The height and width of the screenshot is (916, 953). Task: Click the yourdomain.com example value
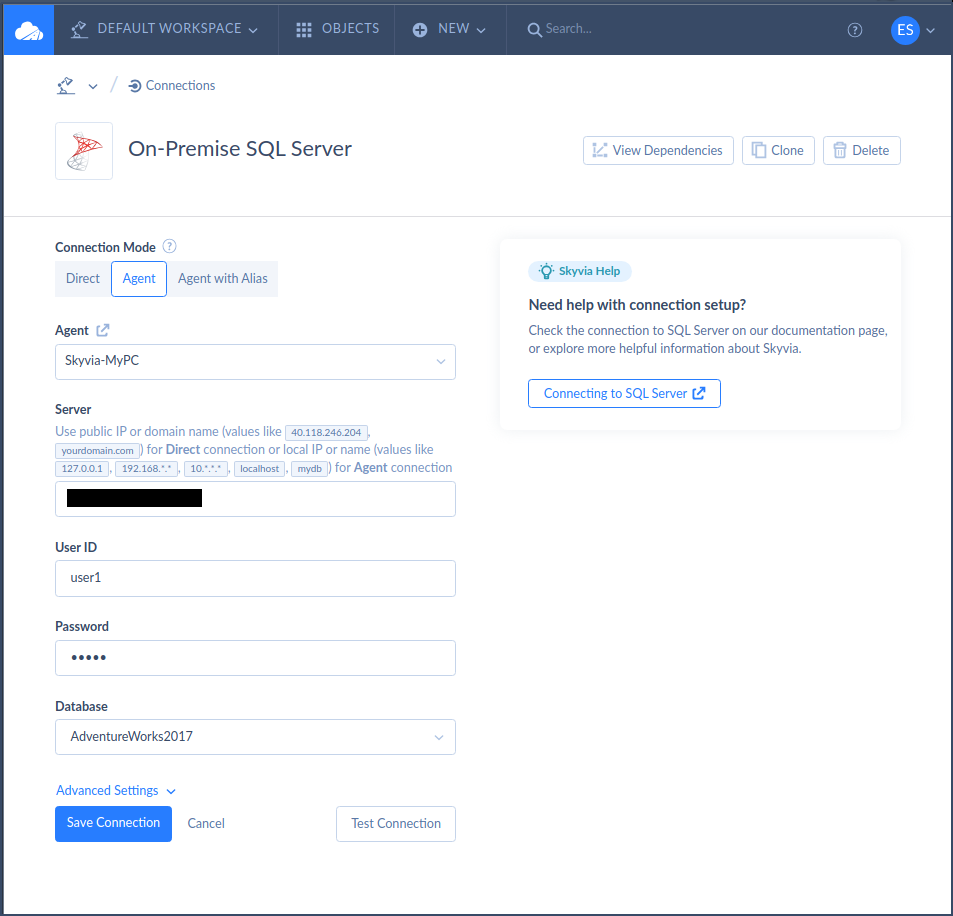(x=97, y=450)
